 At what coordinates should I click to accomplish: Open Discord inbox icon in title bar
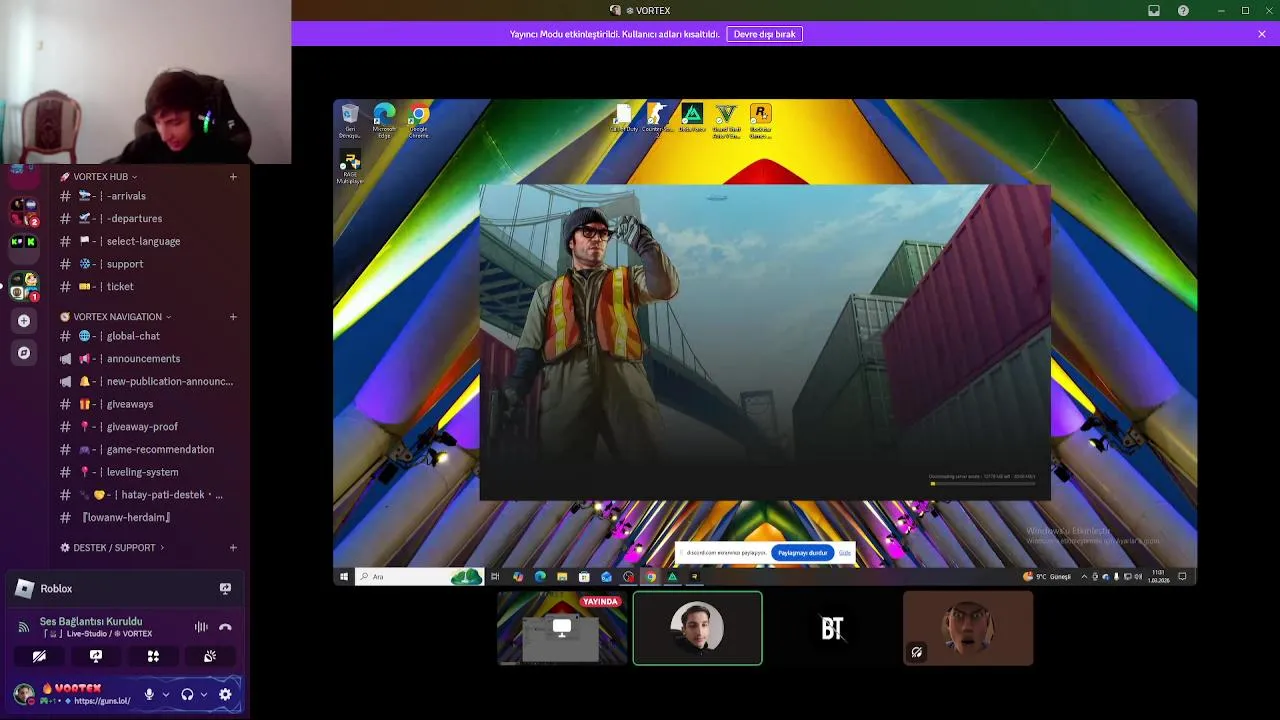pyautogui.click(x=1154, y=11)
